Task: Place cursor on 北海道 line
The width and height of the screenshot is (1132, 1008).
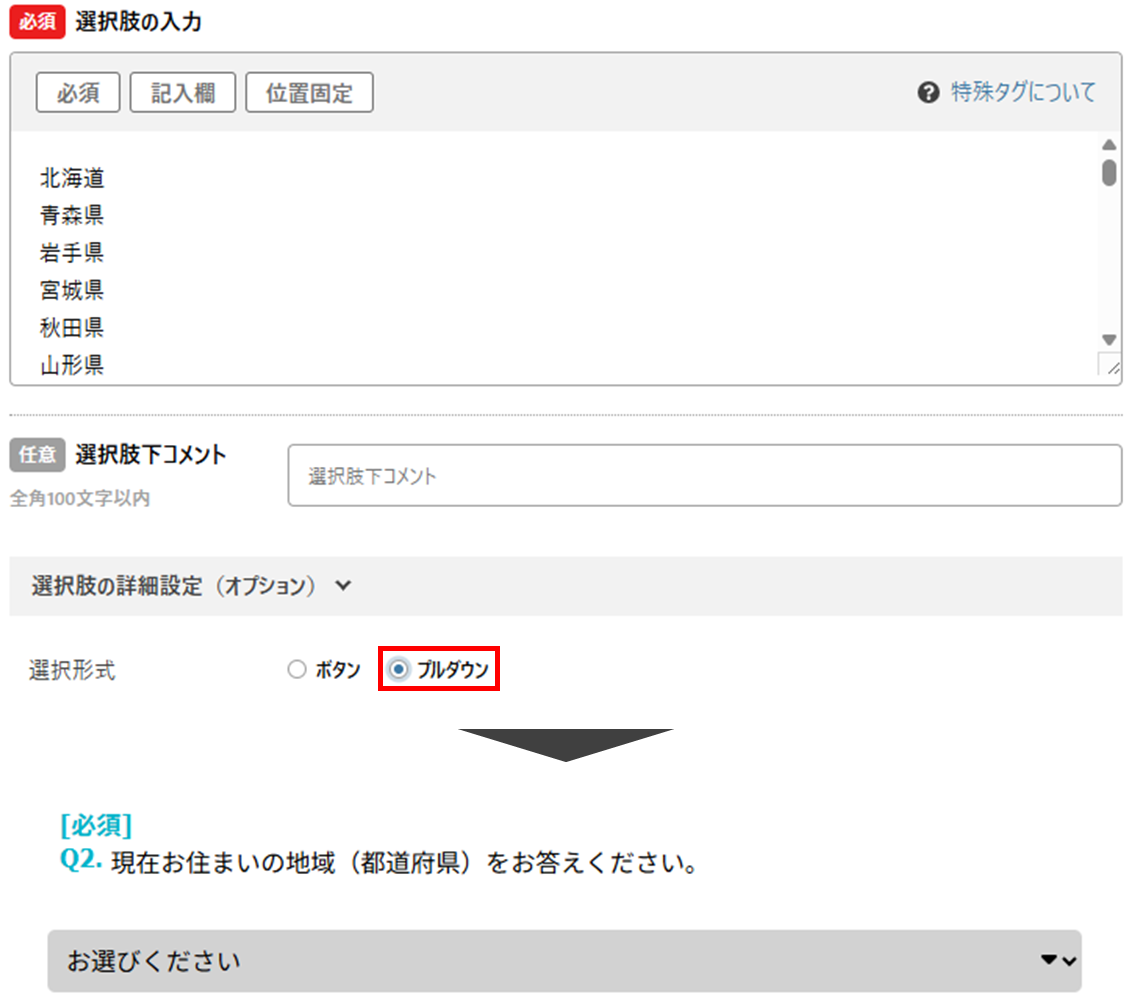Action: [x=73, y=179]
